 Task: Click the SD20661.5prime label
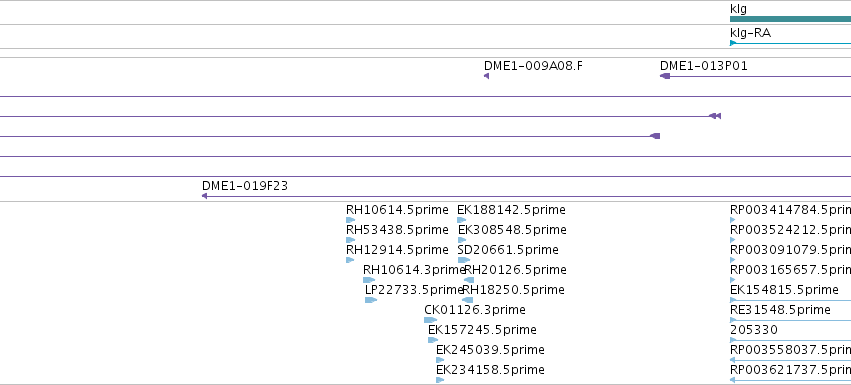tap(508, 250)
